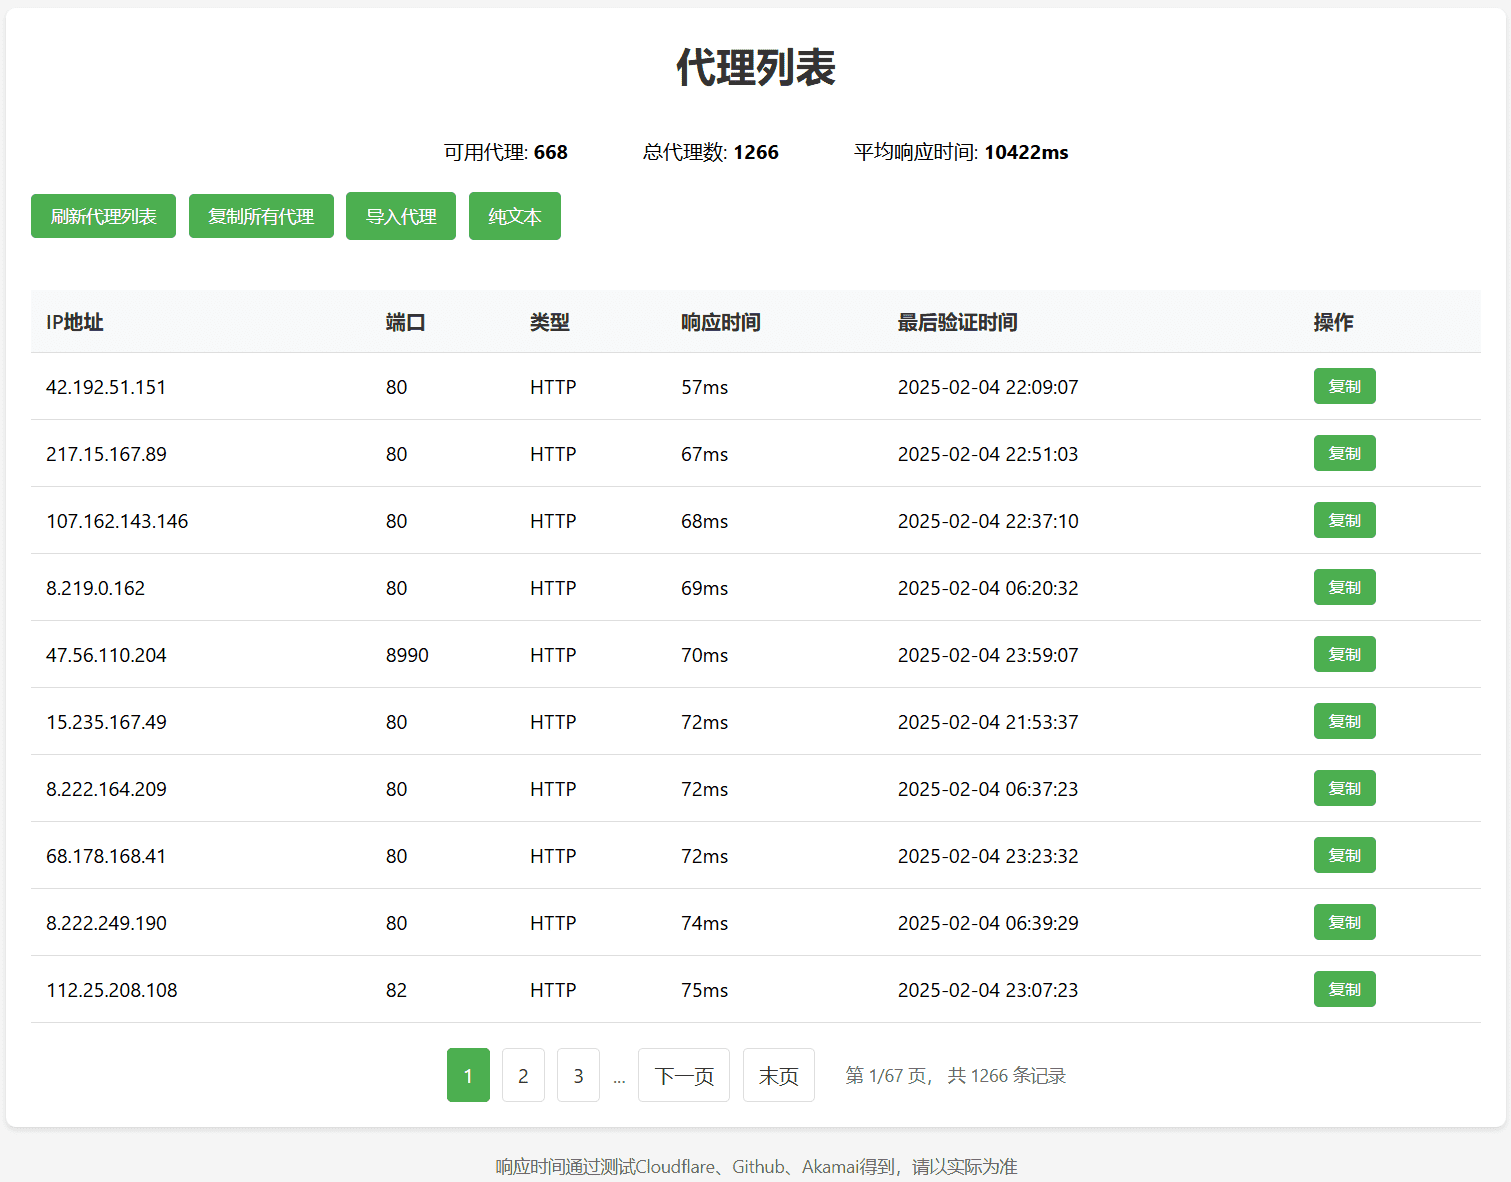
Task: Open the 导入代理 dialog
Action: (x=400, y=215)
